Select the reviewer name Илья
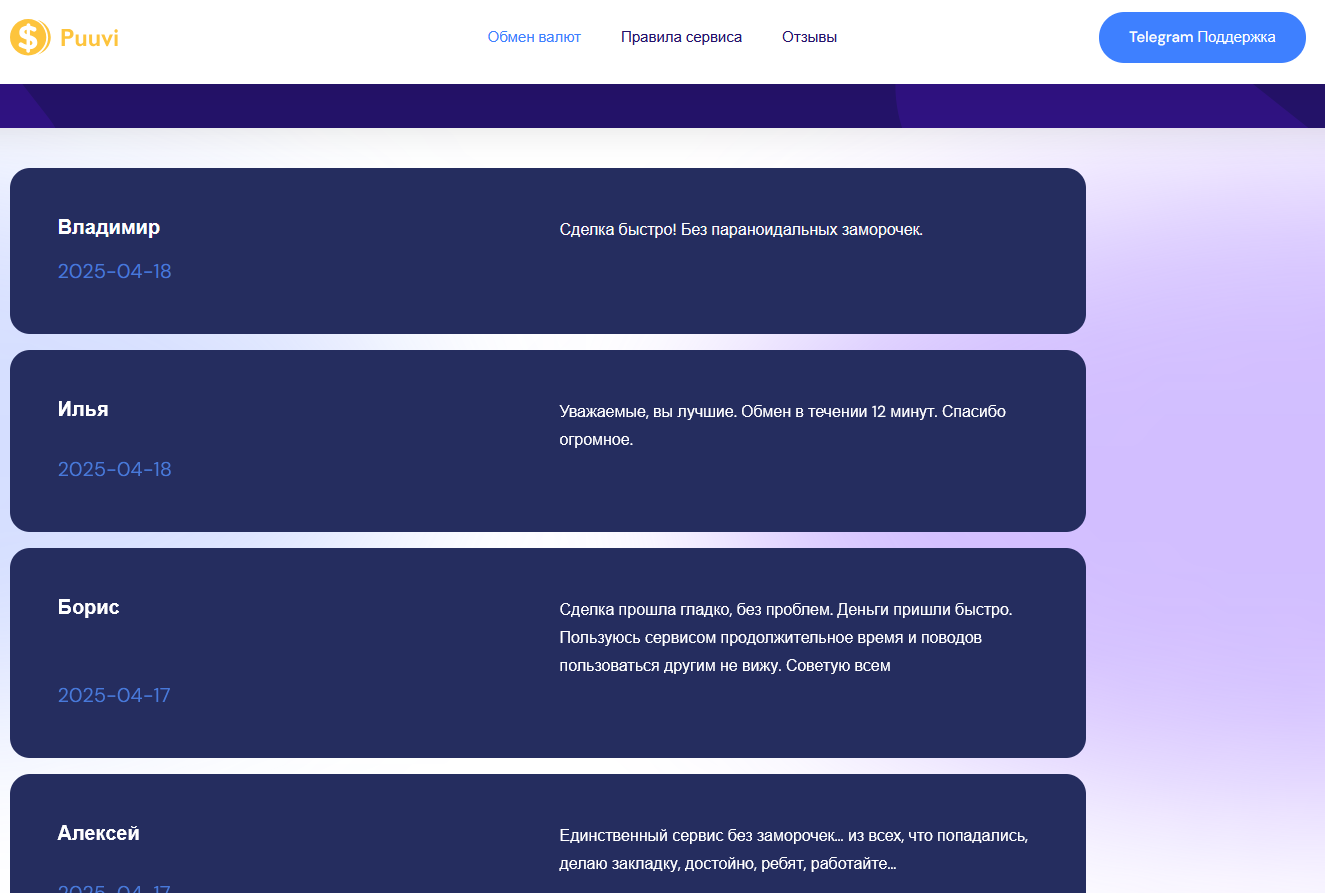The height and width of the screenshot is (893, 1325). (x=83, y=409)
